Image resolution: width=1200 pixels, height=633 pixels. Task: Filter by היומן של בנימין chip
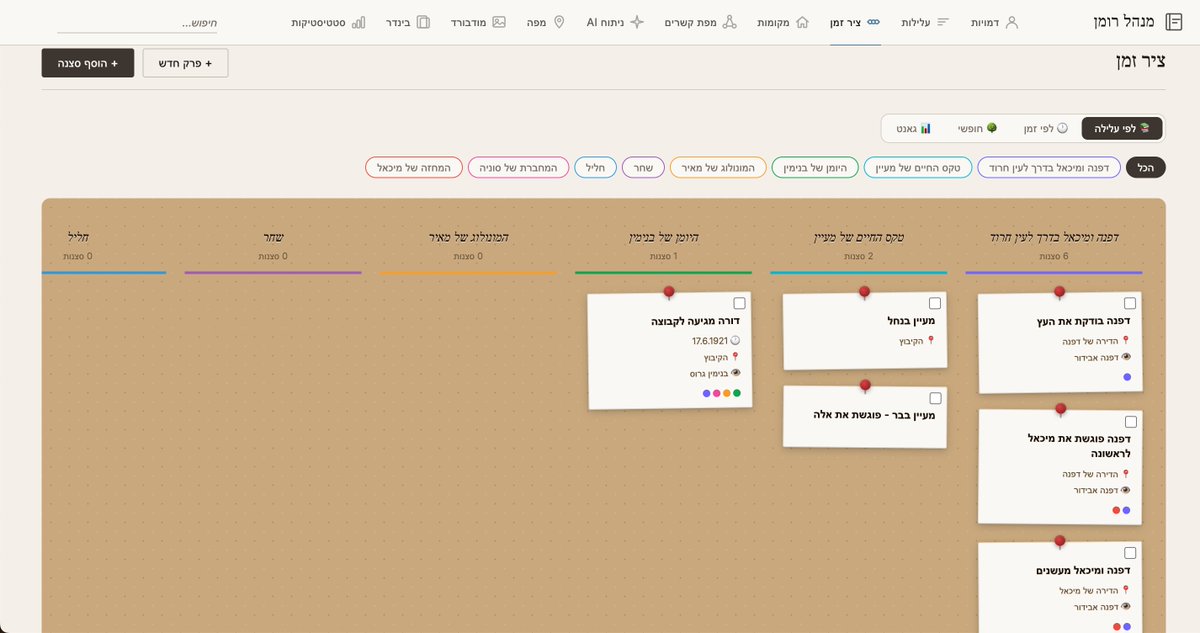pyautogui.click(x=815, y=167)
